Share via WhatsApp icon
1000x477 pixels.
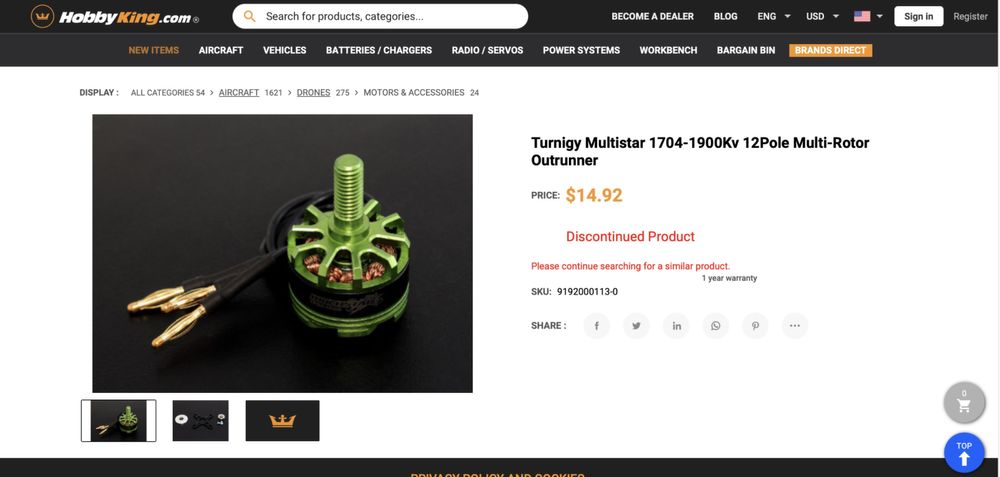(x=716, y=326)
